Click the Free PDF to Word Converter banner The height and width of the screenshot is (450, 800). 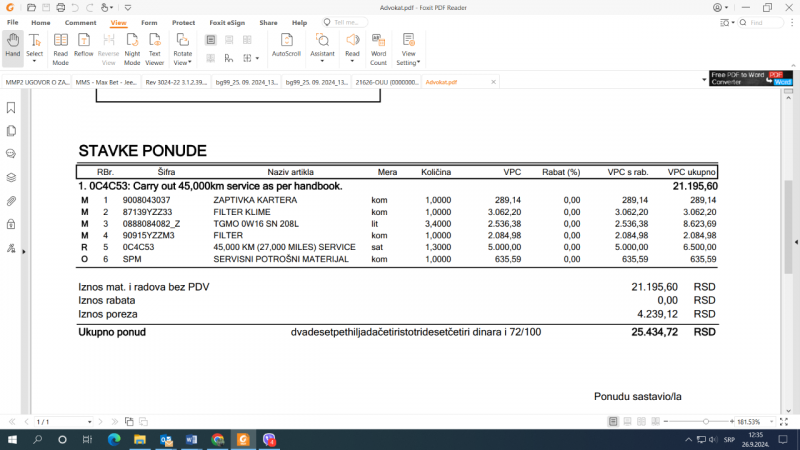point(751,78)
